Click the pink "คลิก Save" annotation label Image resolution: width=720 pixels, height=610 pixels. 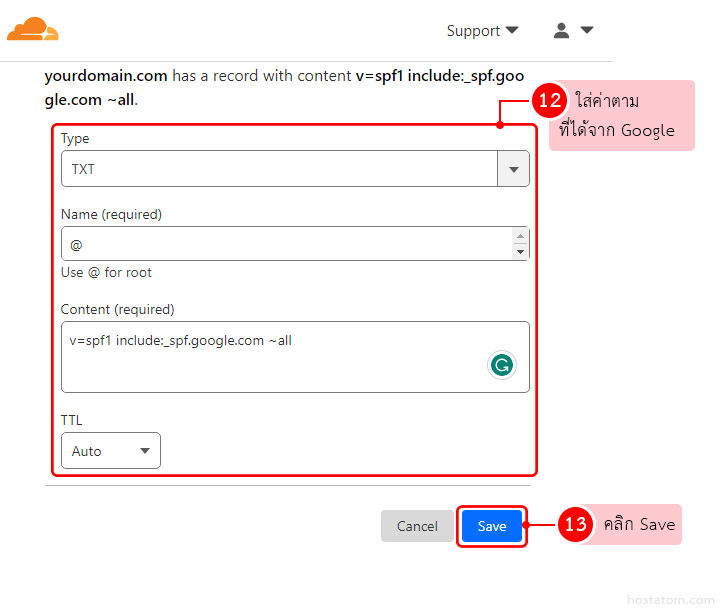639,525
